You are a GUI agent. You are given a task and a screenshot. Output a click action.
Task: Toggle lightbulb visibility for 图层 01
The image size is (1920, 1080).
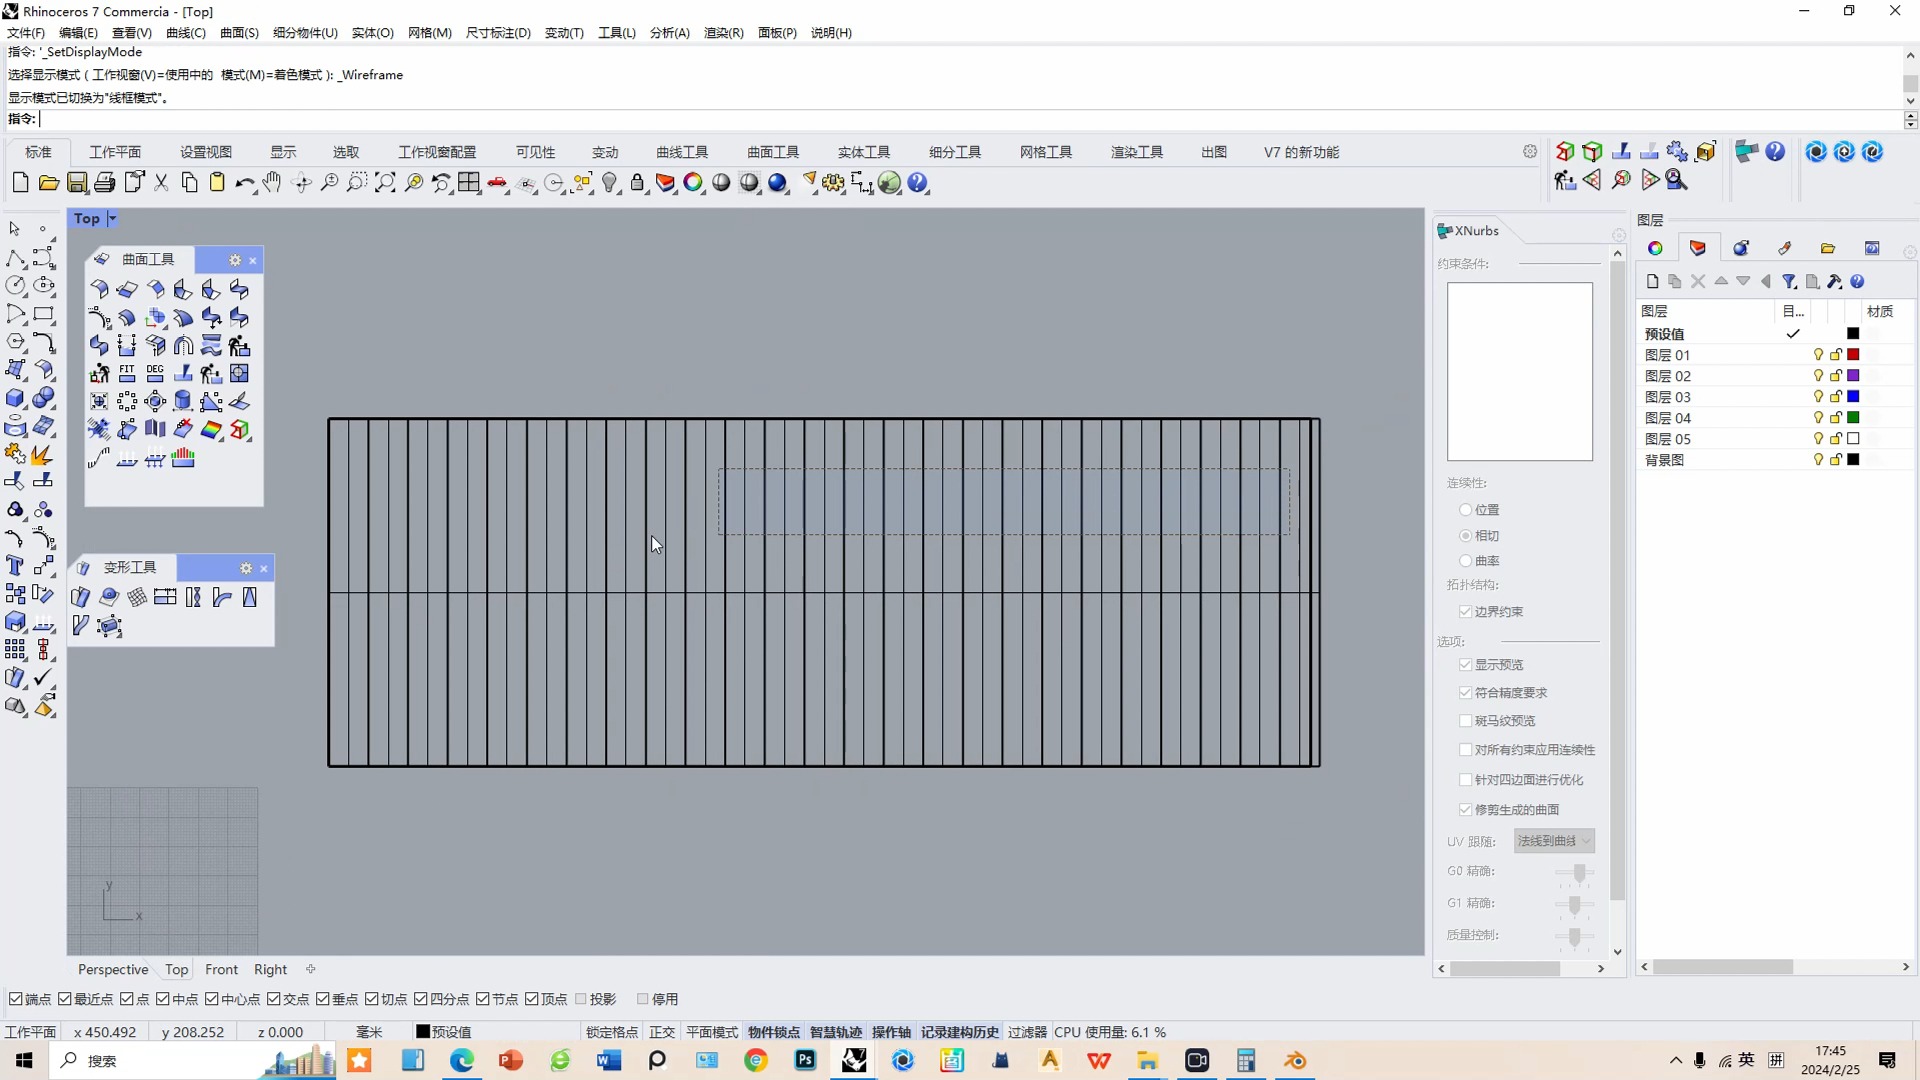pyautogui.click(x=1818, y=355)
